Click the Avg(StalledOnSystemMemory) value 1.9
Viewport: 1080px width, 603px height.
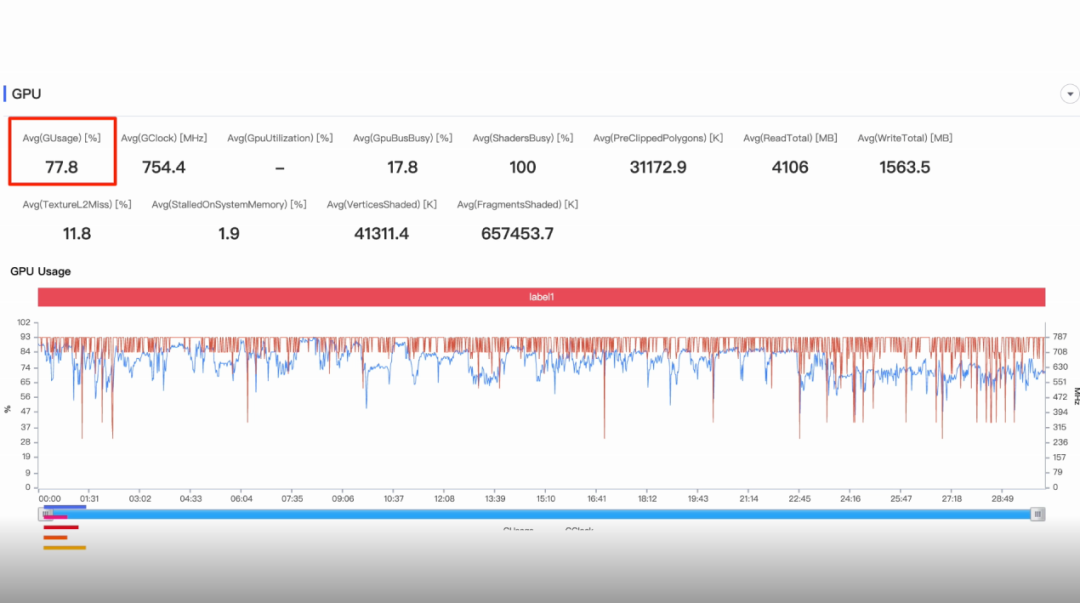(229, 234)
